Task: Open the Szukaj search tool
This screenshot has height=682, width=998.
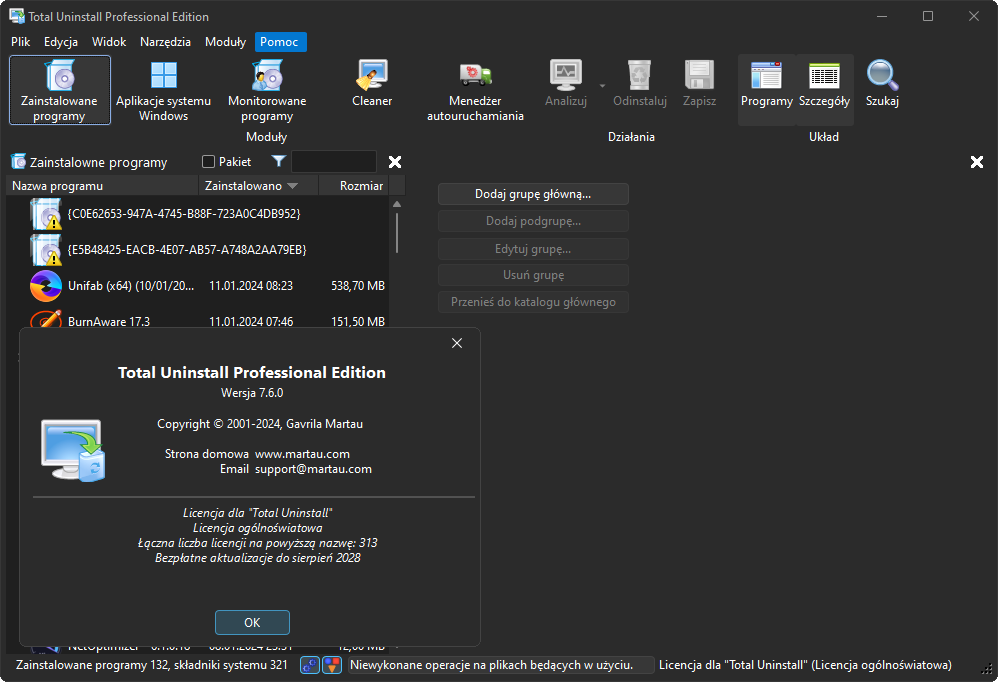Action: (x=882, y=83)
